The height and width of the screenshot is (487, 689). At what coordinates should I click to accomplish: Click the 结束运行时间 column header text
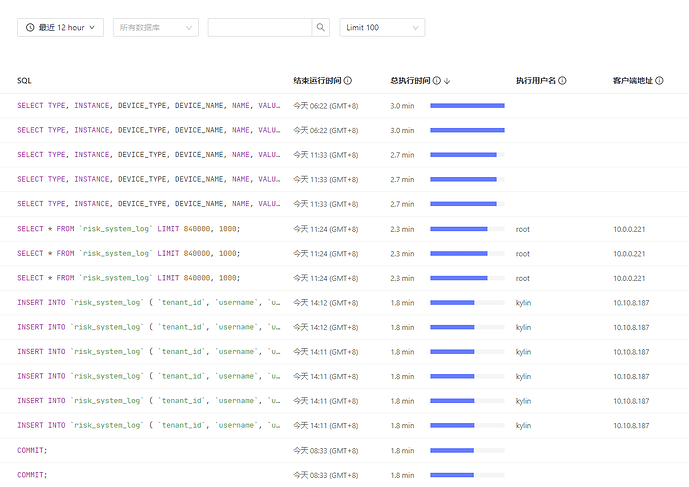coord(318,80)
